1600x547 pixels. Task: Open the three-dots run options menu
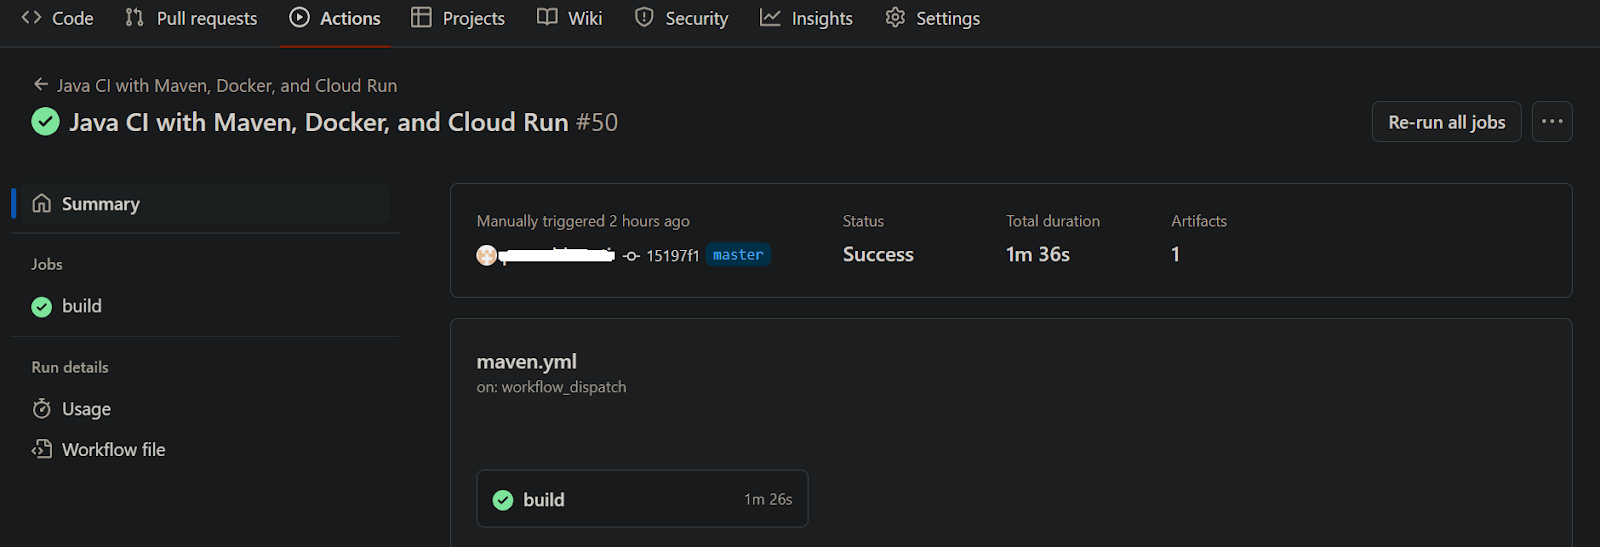point(1552,122)
